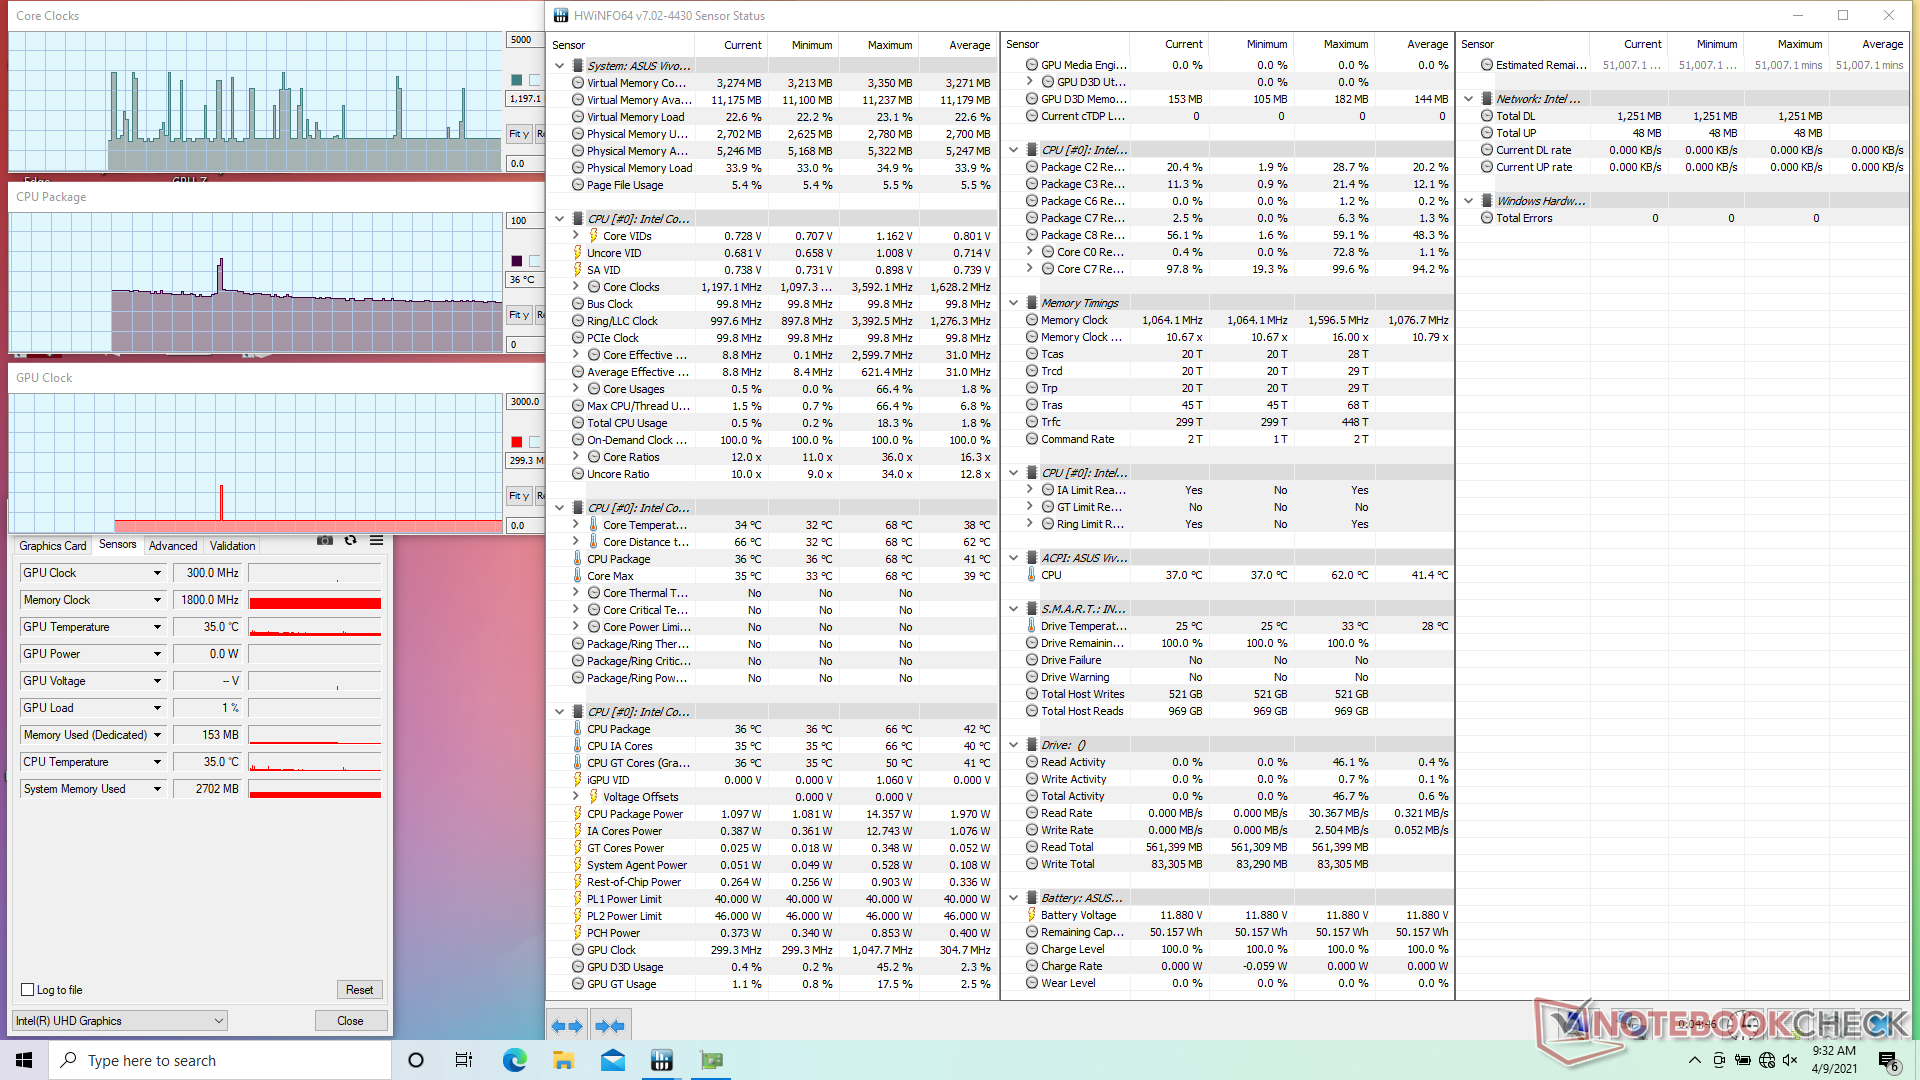This screenshot has width=1920, height=1080.
Task: Open GPU Temperature sensor dropdown
Action: [x=157, y=627]
